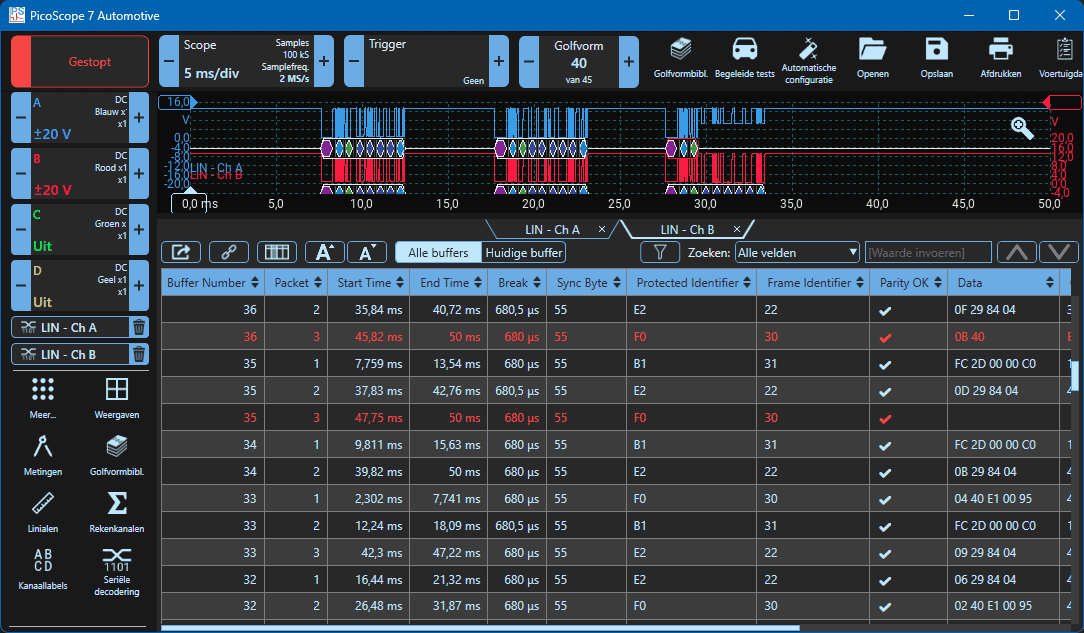Select the LIN - Ch A tab
This screenshot has height=633, width=1084.
pyautogui.click(x=552, y=230)
